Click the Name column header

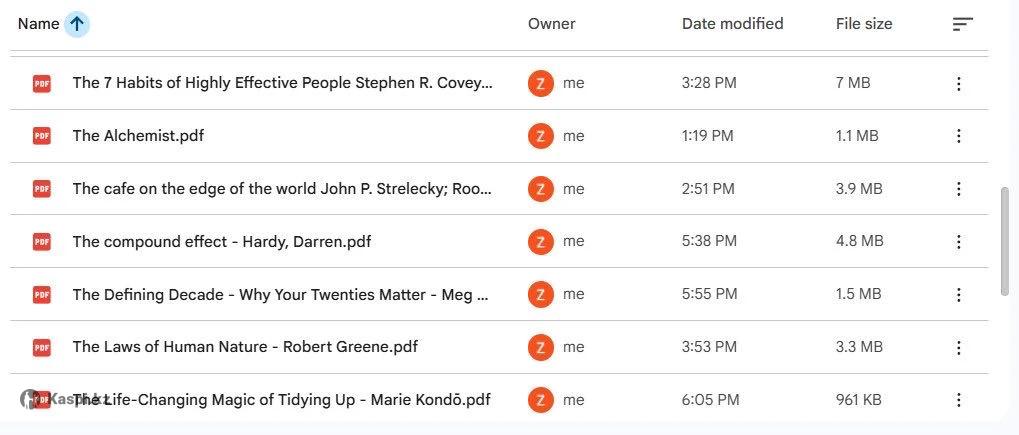coord(38,24)
